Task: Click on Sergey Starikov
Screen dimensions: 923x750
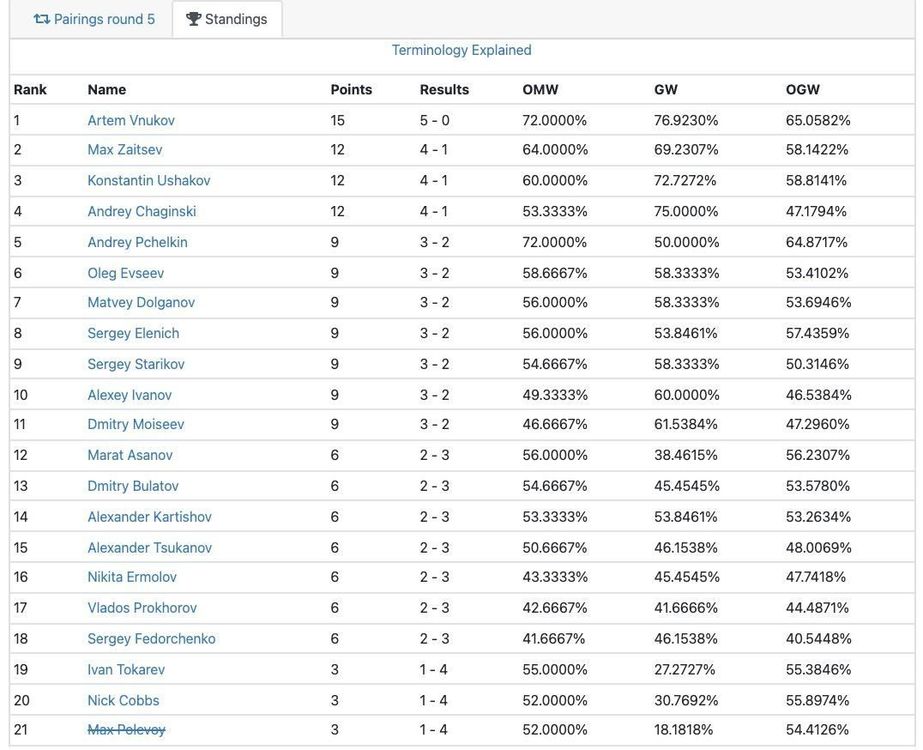Action: (x=136, y=364)
